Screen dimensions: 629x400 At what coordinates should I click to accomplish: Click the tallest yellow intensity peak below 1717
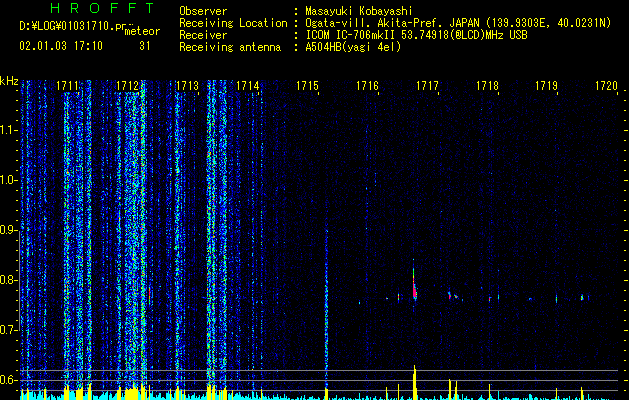pyautogui.click(x=415, y=382)
